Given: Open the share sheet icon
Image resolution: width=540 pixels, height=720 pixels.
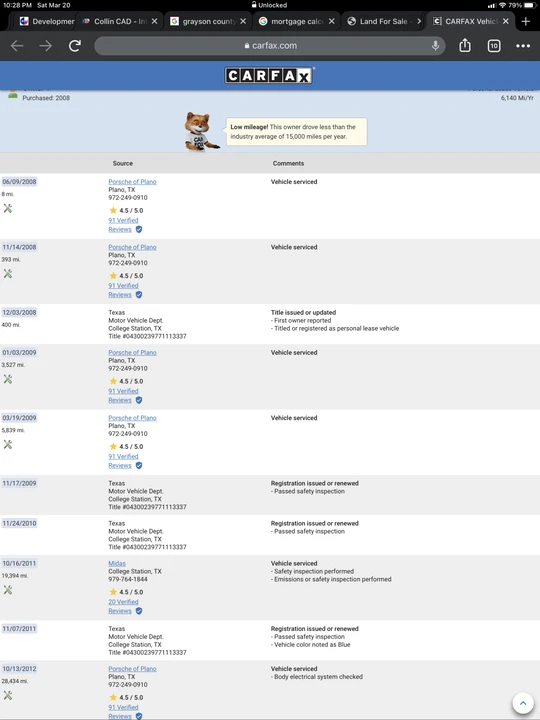Looking at the screenshot, I should coord(465,45).
